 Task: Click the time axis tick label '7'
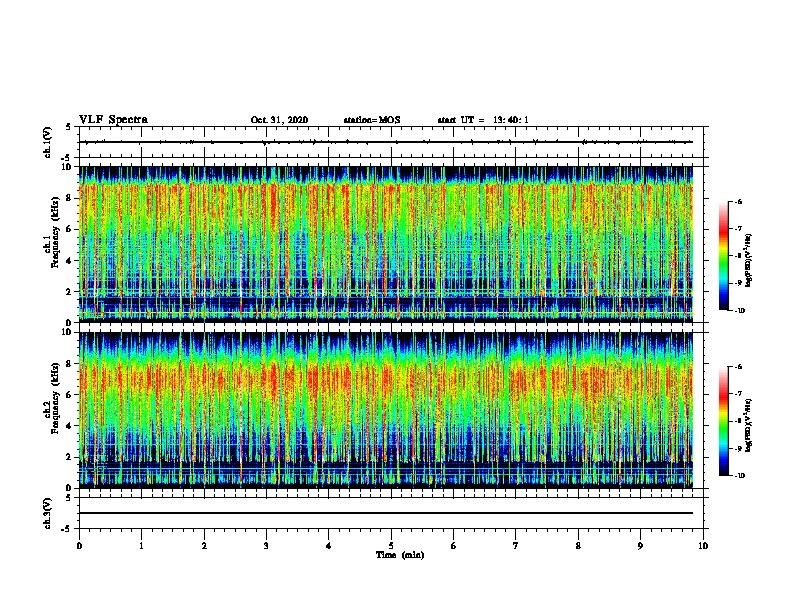516,546
